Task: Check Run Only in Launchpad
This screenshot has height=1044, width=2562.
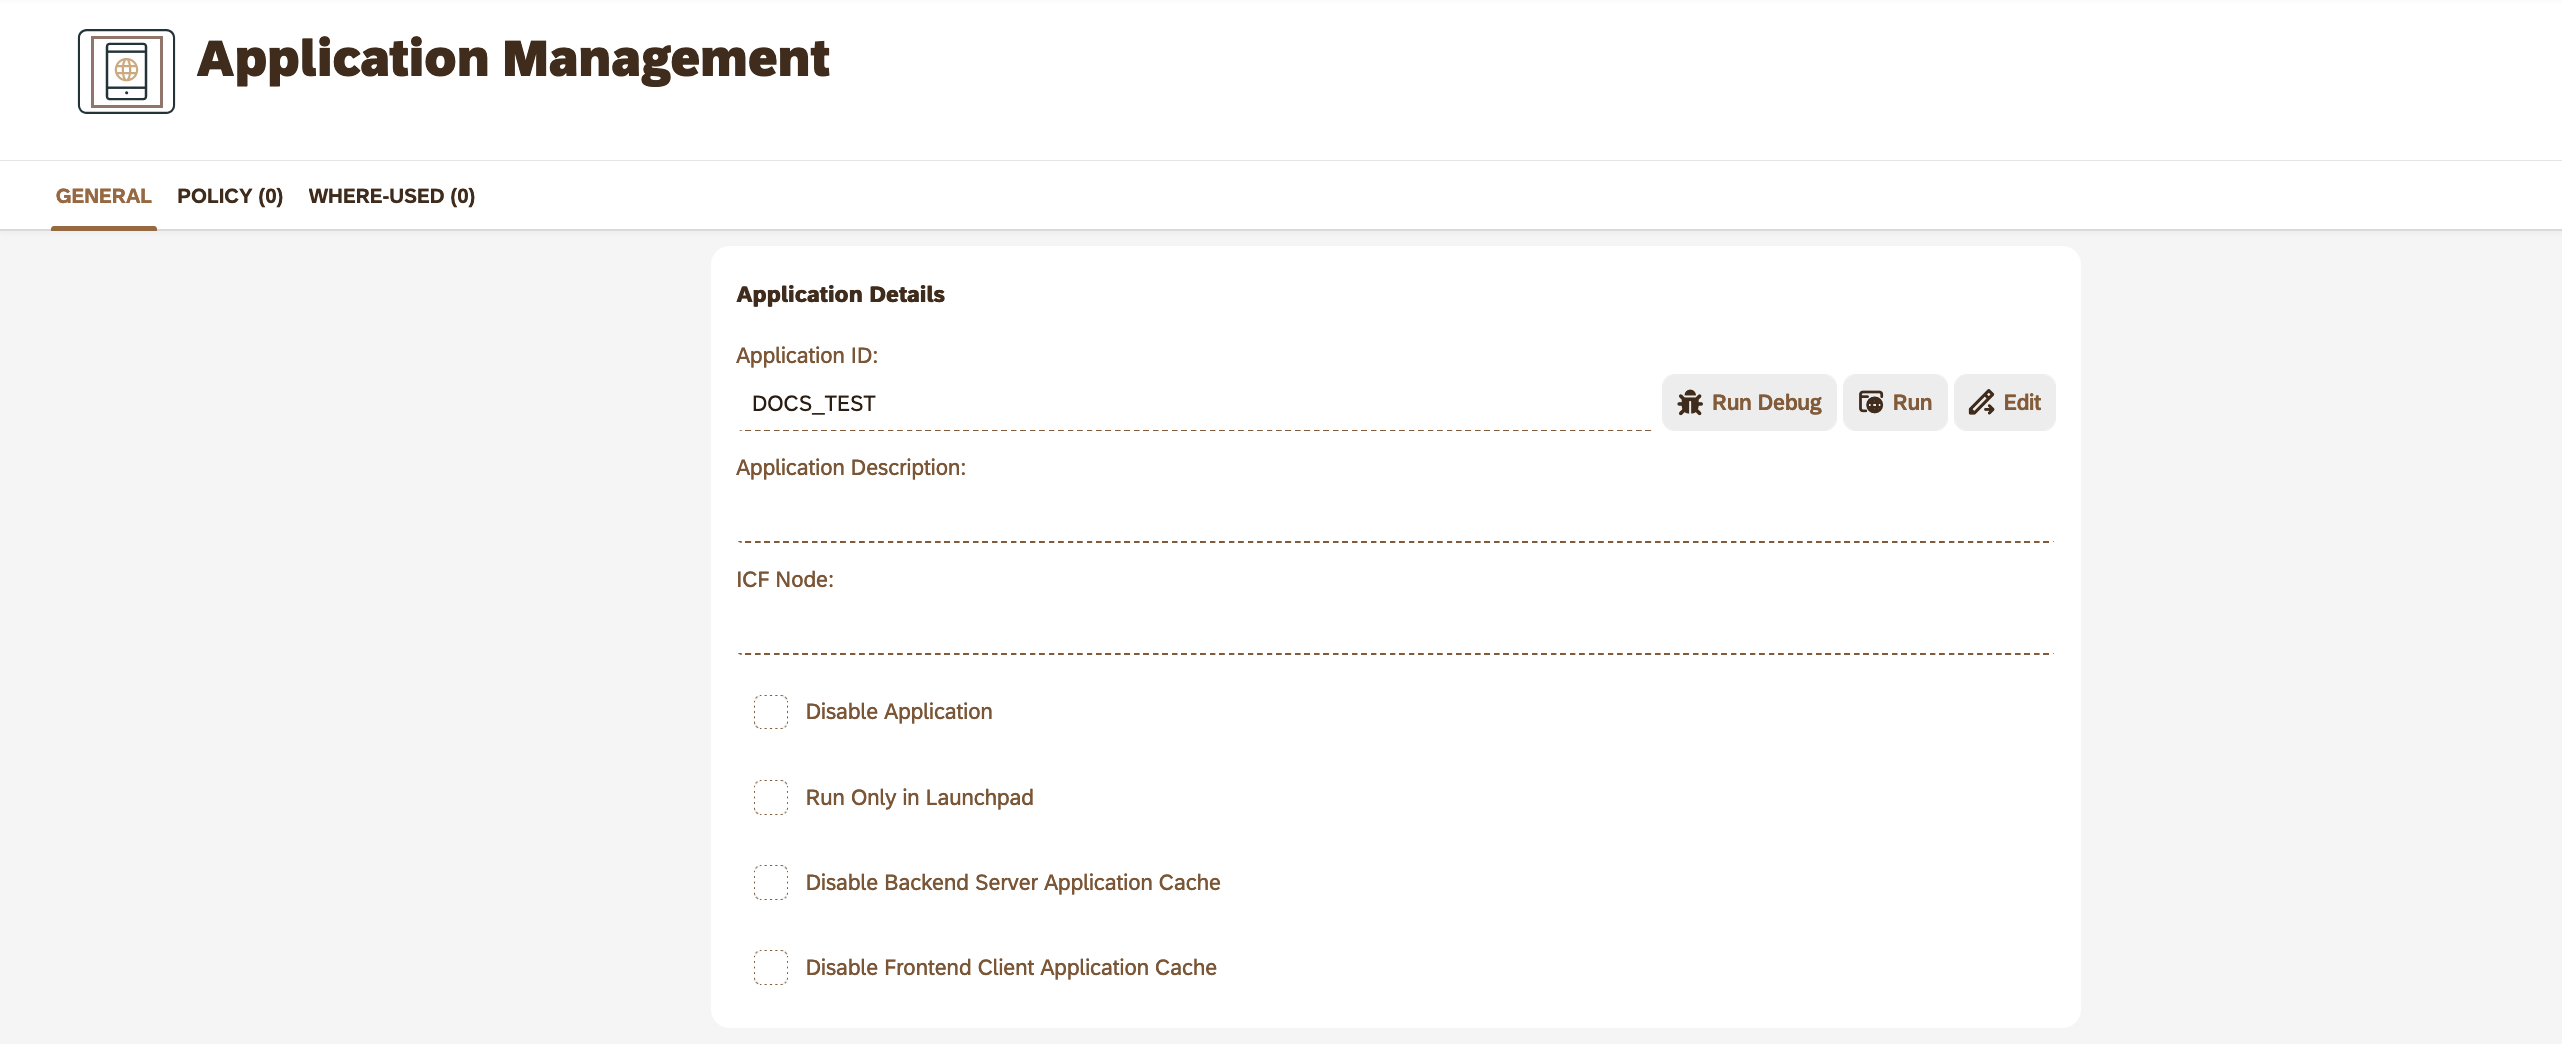Action: 770,797
